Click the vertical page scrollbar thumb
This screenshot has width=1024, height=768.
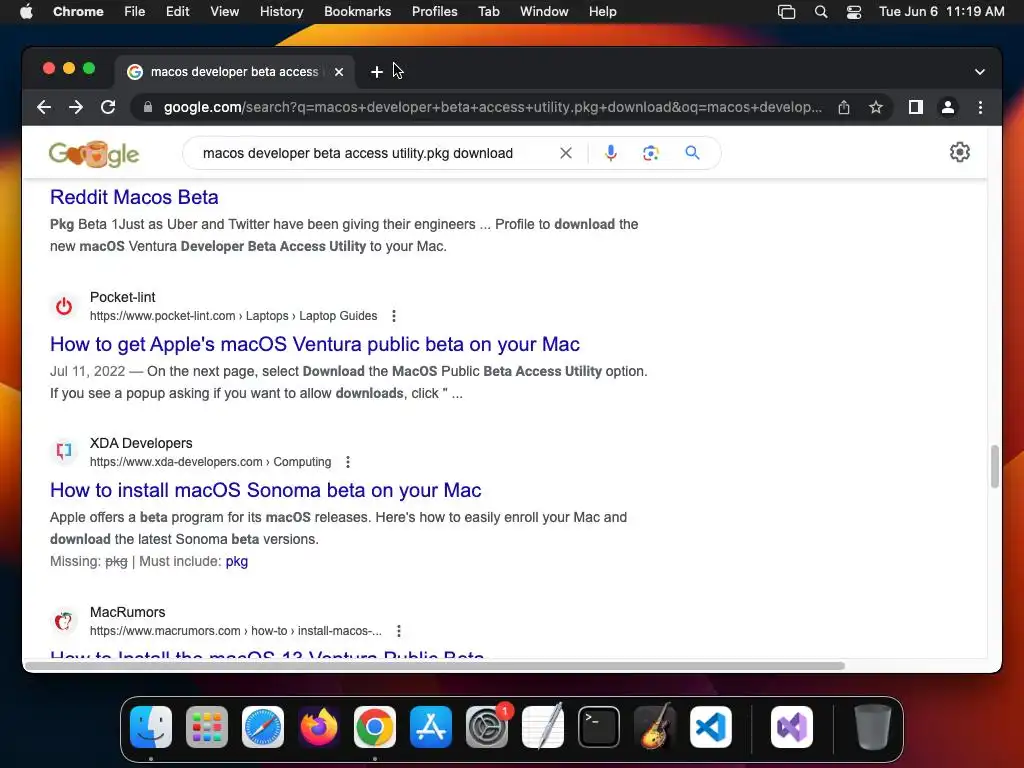point(995,466)
